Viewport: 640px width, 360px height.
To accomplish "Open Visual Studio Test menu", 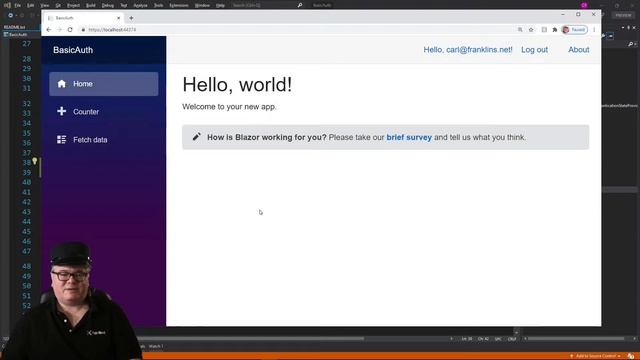I will (124, 5).
